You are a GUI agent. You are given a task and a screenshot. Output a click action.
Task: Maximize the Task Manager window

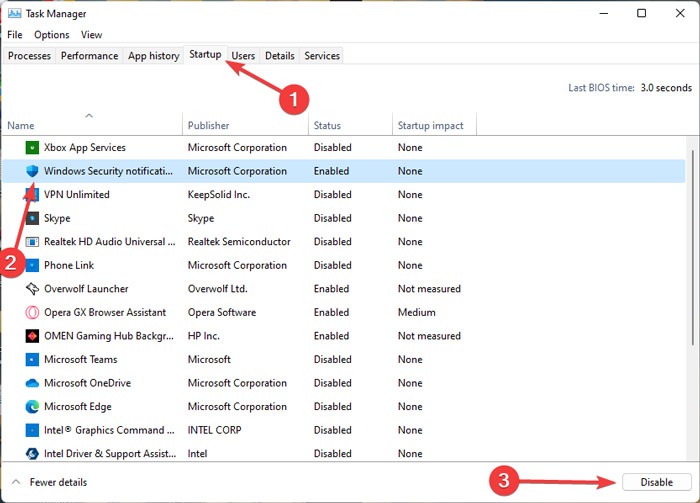coord(642,13)
